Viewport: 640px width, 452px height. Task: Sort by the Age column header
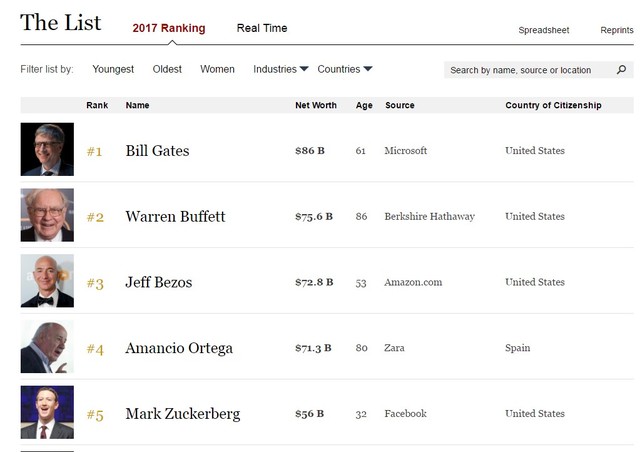(364, 105)
